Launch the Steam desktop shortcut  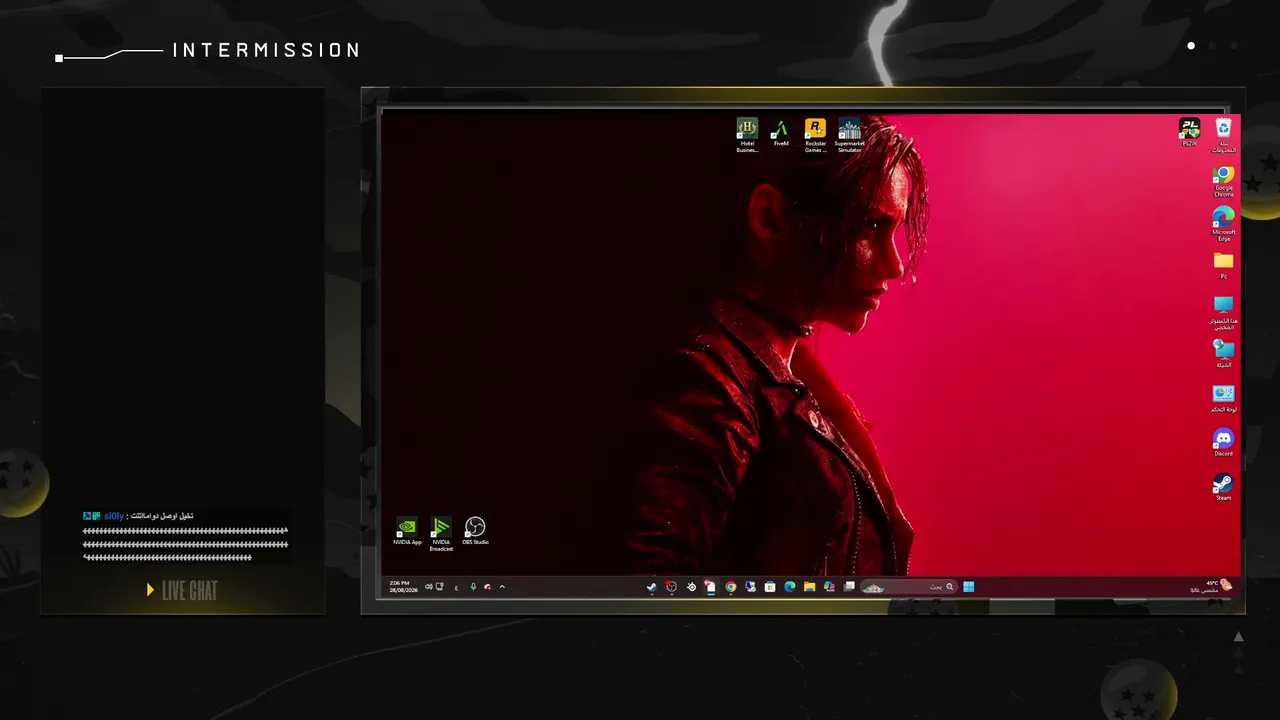coord(1223,486)
